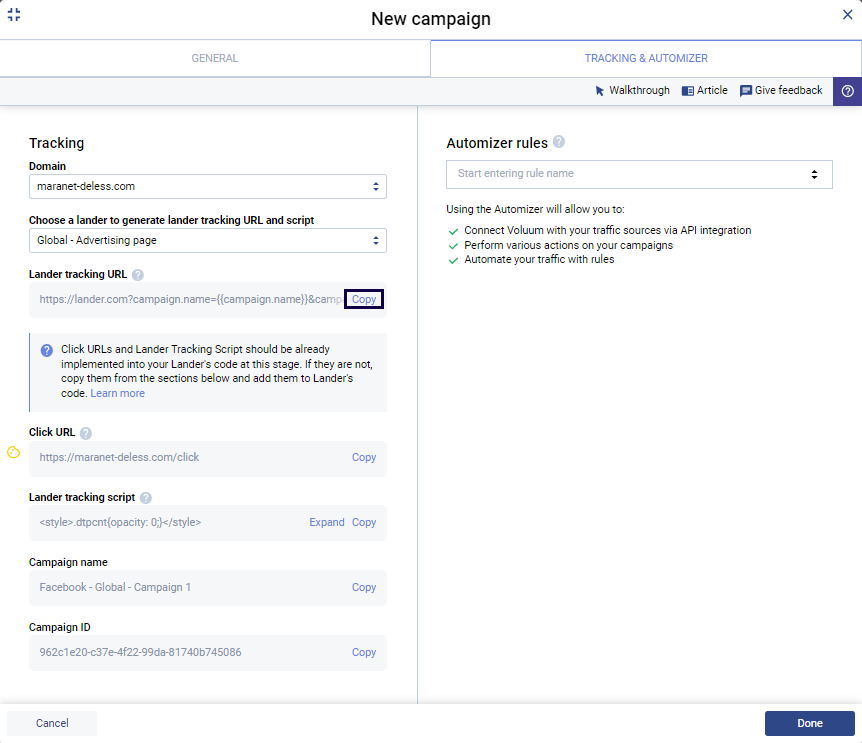Open the Domain dropdown
The height and width of the screenshot is (743, 862).
click(208, 186)
